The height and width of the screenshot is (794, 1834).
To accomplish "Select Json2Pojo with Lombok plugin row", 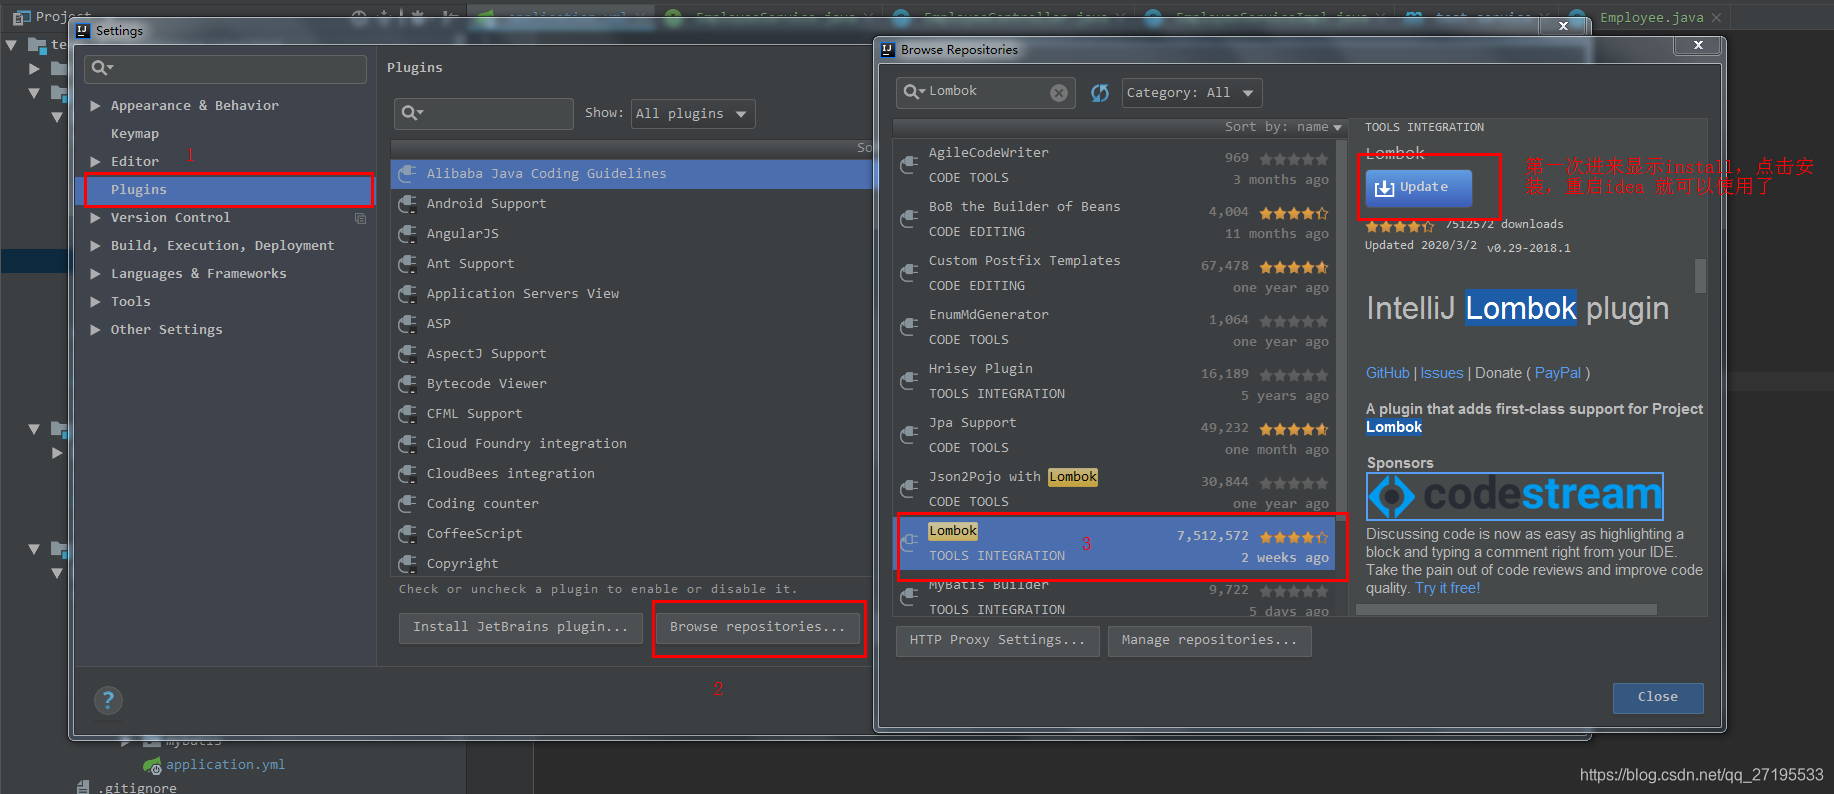I will [x=1114, y=489].
